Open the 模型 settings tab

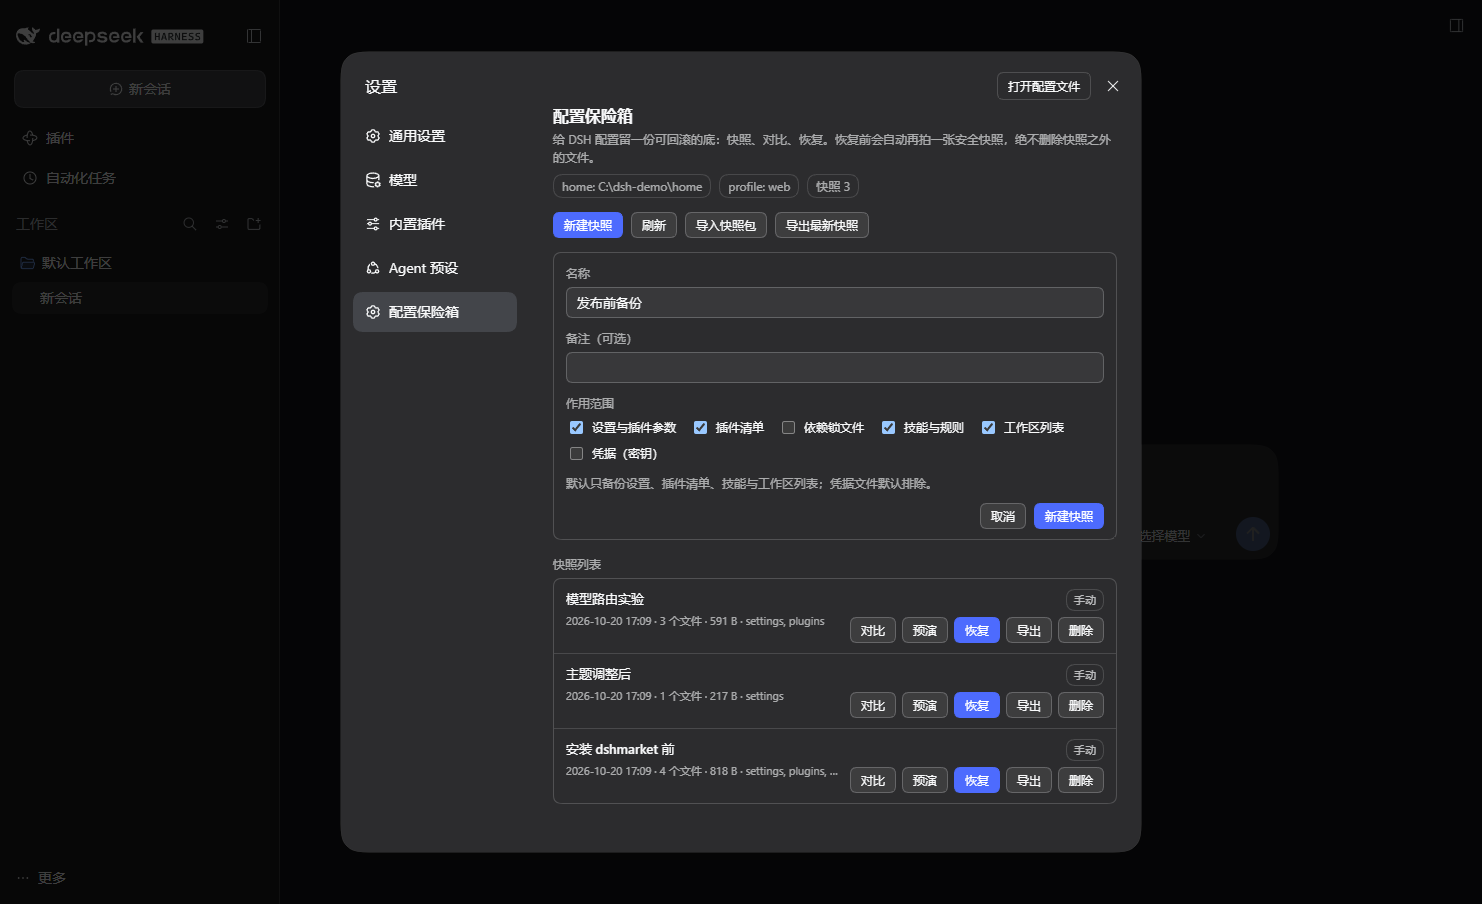click(x=435, y=180)
